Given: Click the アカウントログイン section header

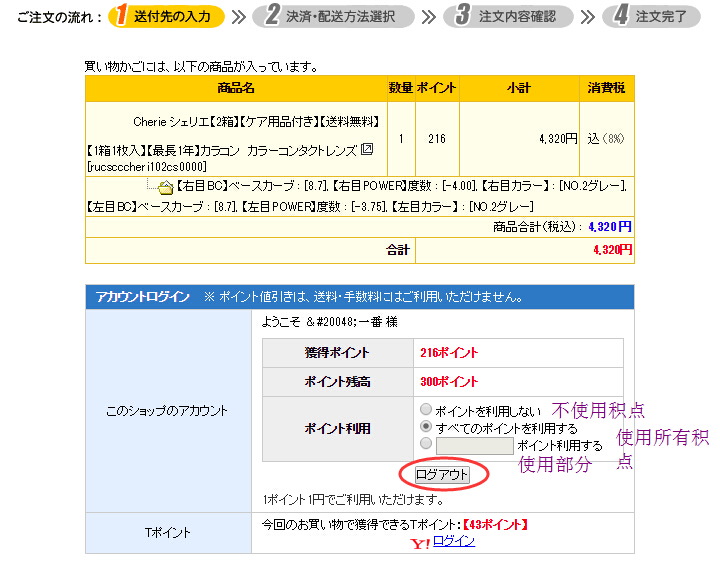Looking at the screenshot, I should (143, 297).
